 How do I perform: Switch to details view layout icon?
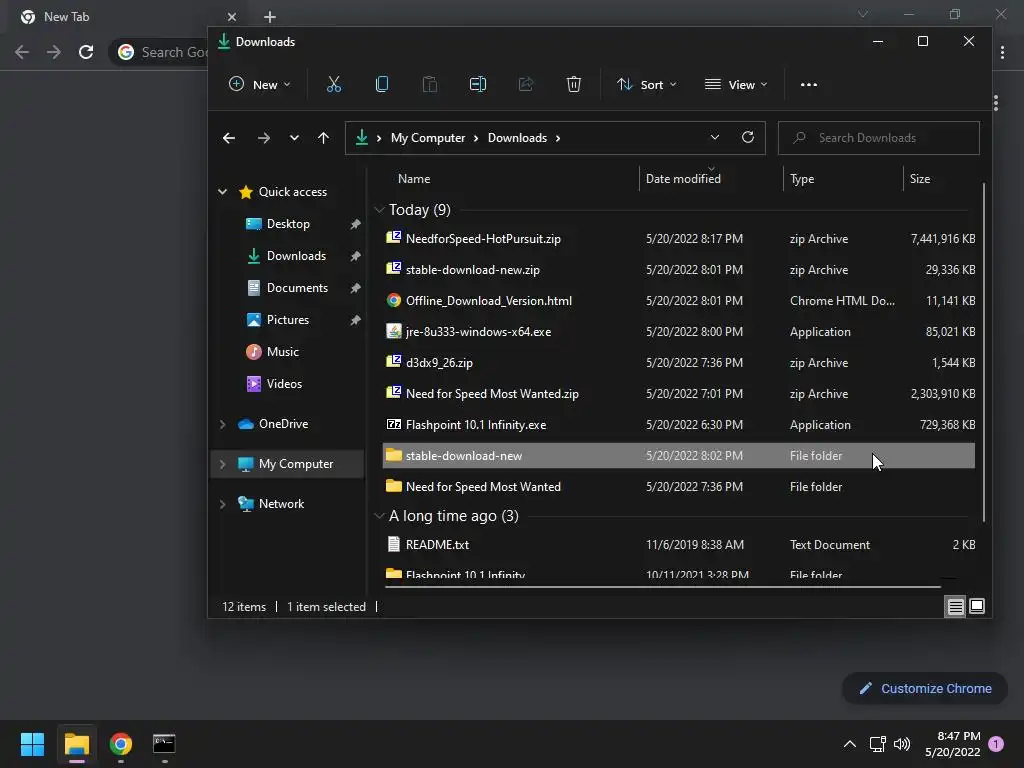coord(955,607)
